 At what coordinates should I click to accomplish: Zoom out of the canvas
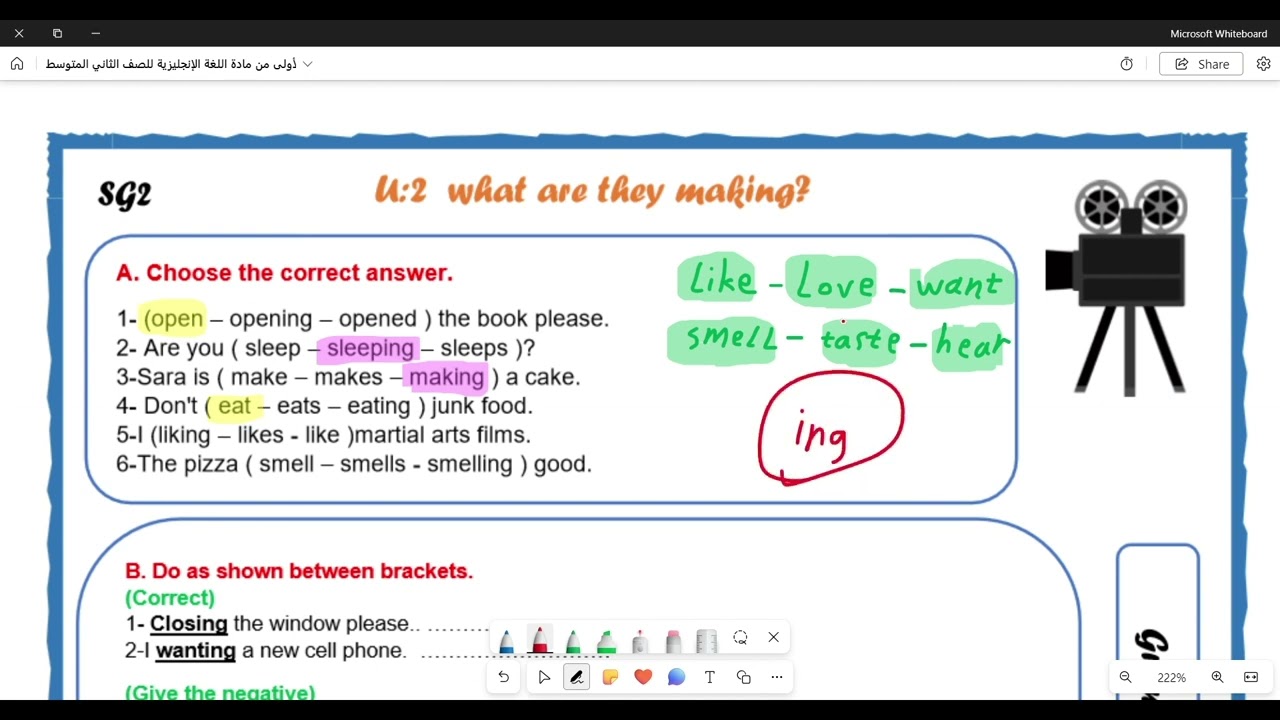click(1125, 677)
